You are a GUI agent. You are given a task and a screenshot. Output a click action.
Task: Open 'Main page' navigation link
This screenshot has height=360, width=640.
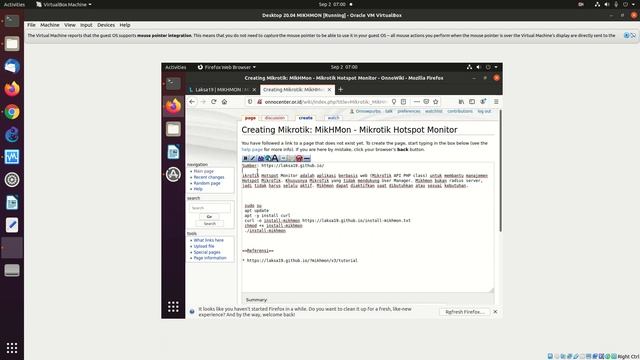tap(204, 171)
